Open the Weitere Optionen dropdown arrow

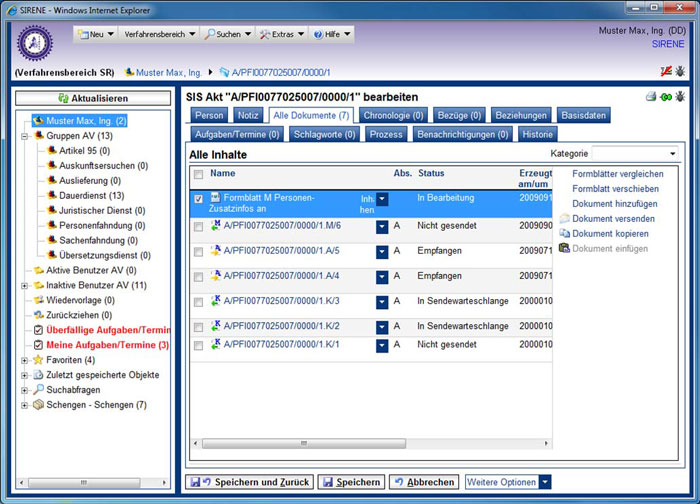(x=545, y=482)
